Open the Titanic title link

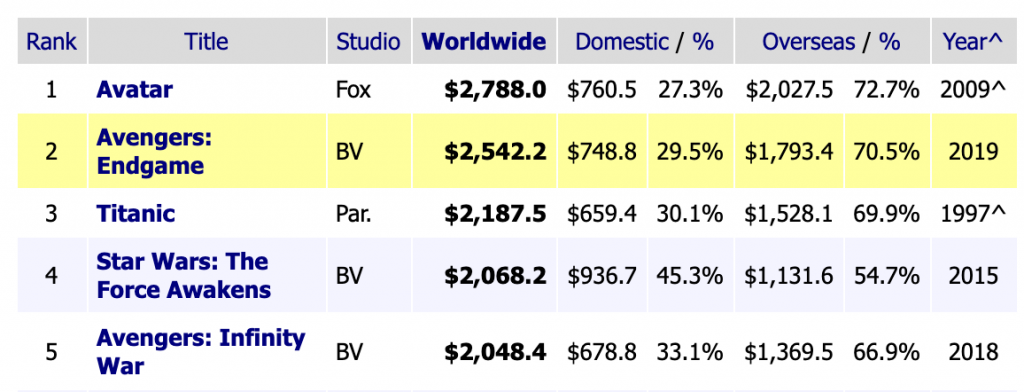coord(135,214)
